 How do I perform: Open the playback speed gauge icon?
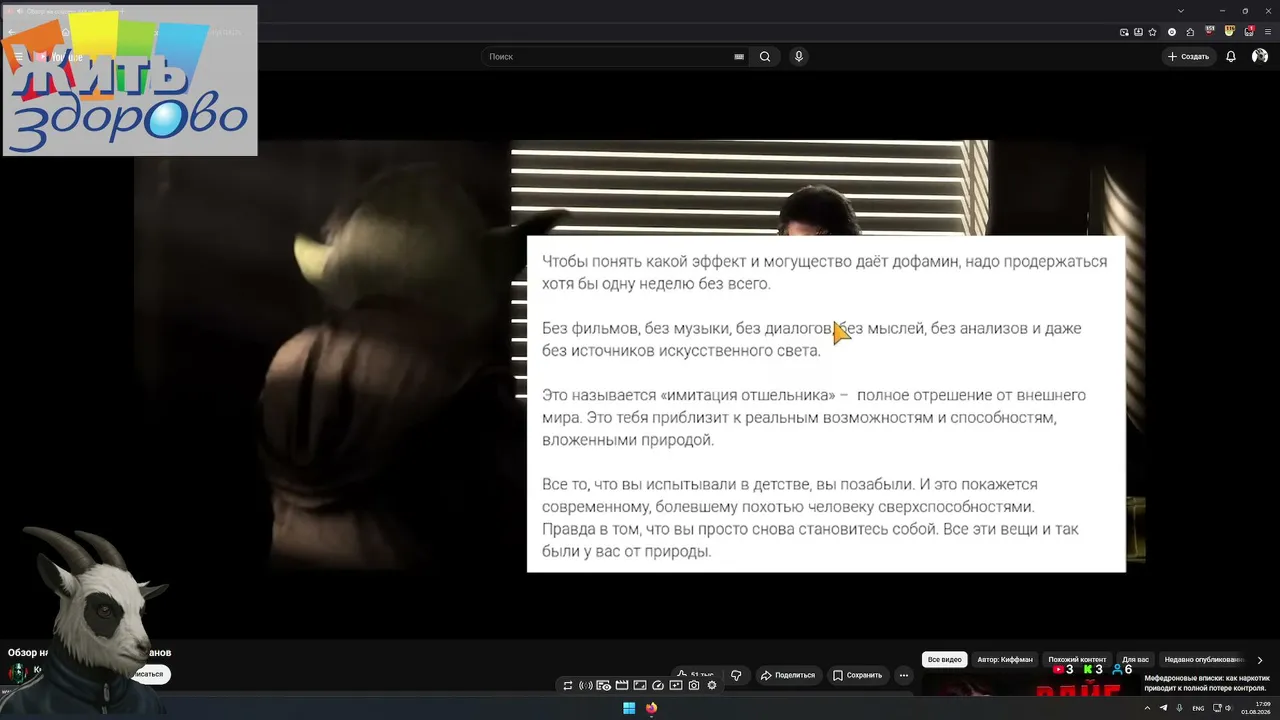658,685
